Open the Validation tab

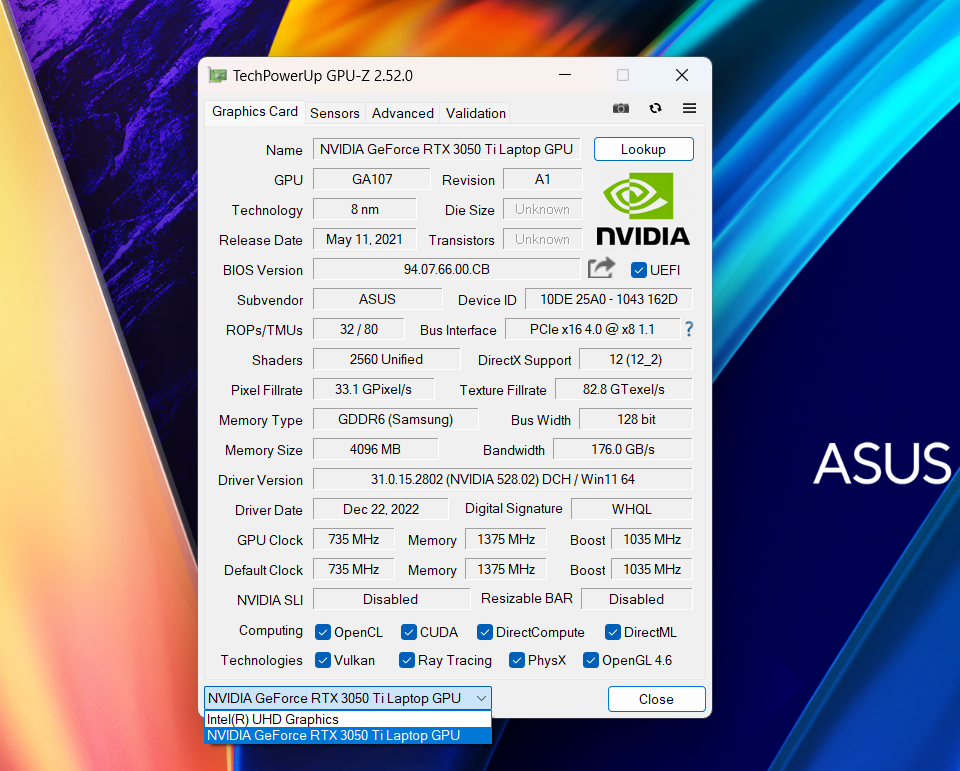click(x=476, y=113)
